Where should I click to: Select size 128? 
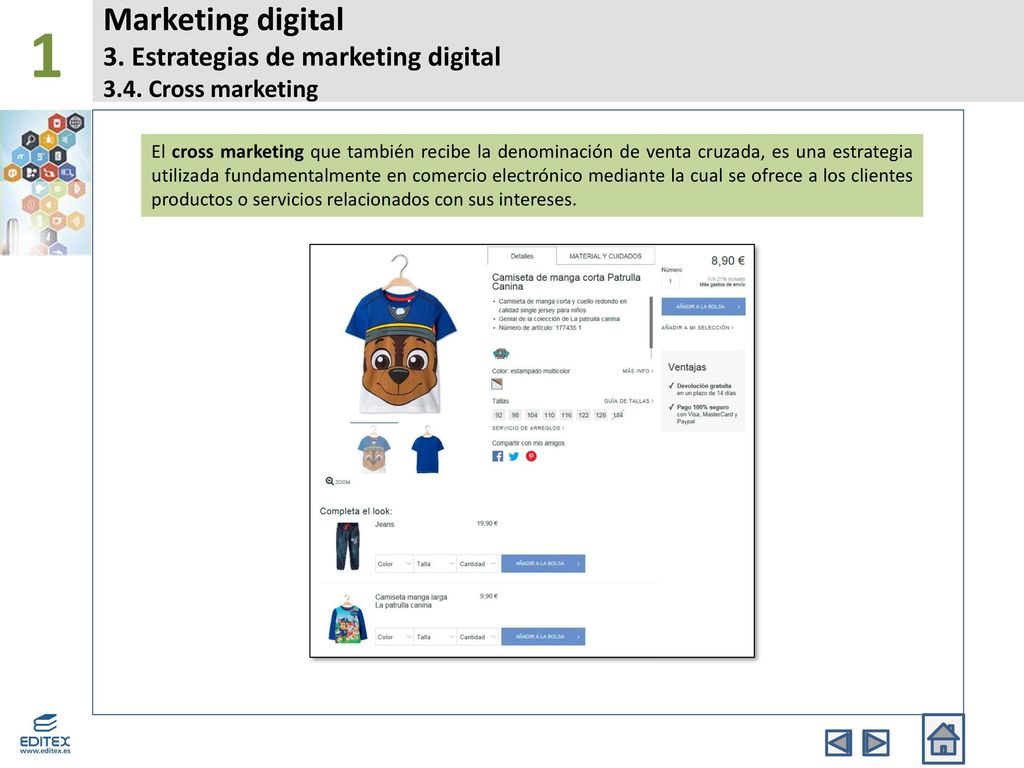(601, 415)
